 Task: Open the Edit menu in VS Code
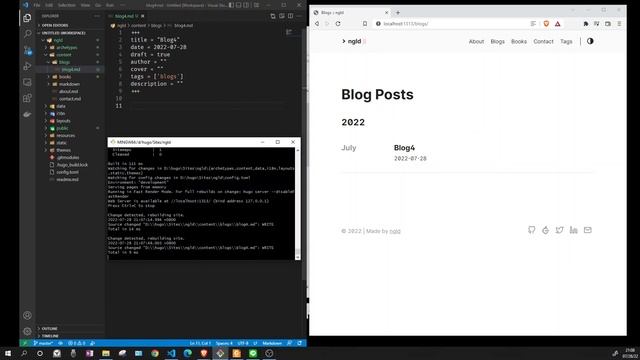point(49,5)
